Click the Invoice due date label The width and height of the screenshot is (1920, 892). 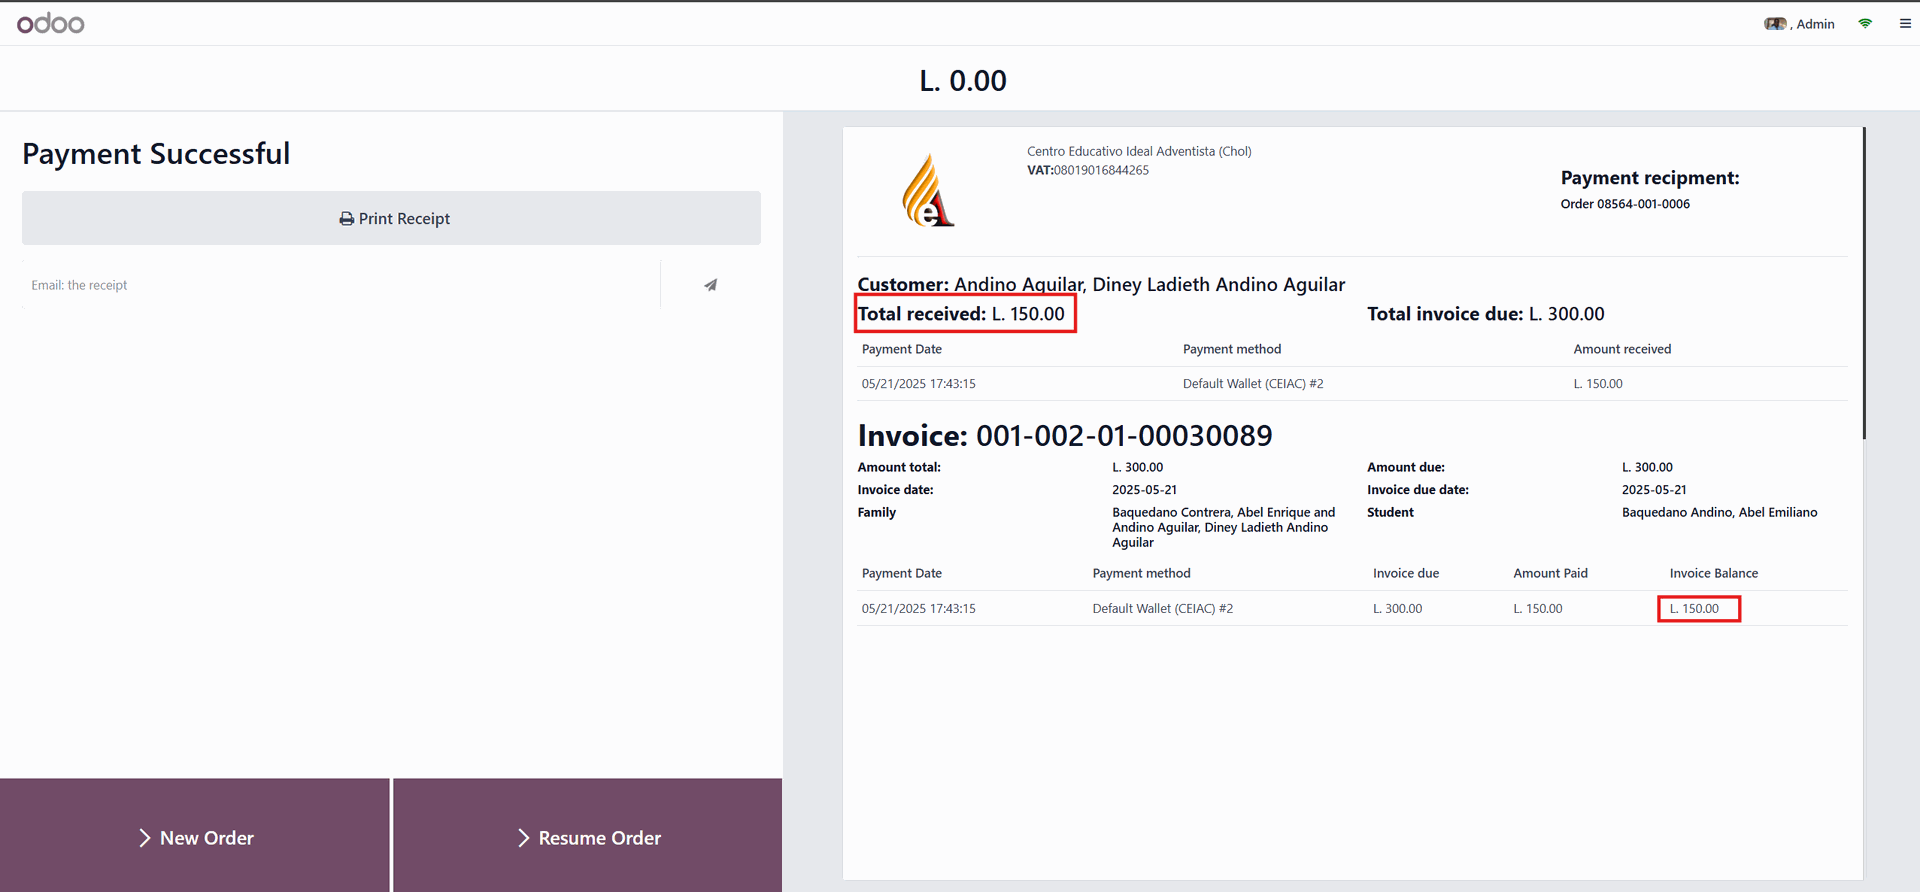[1418, 490]
